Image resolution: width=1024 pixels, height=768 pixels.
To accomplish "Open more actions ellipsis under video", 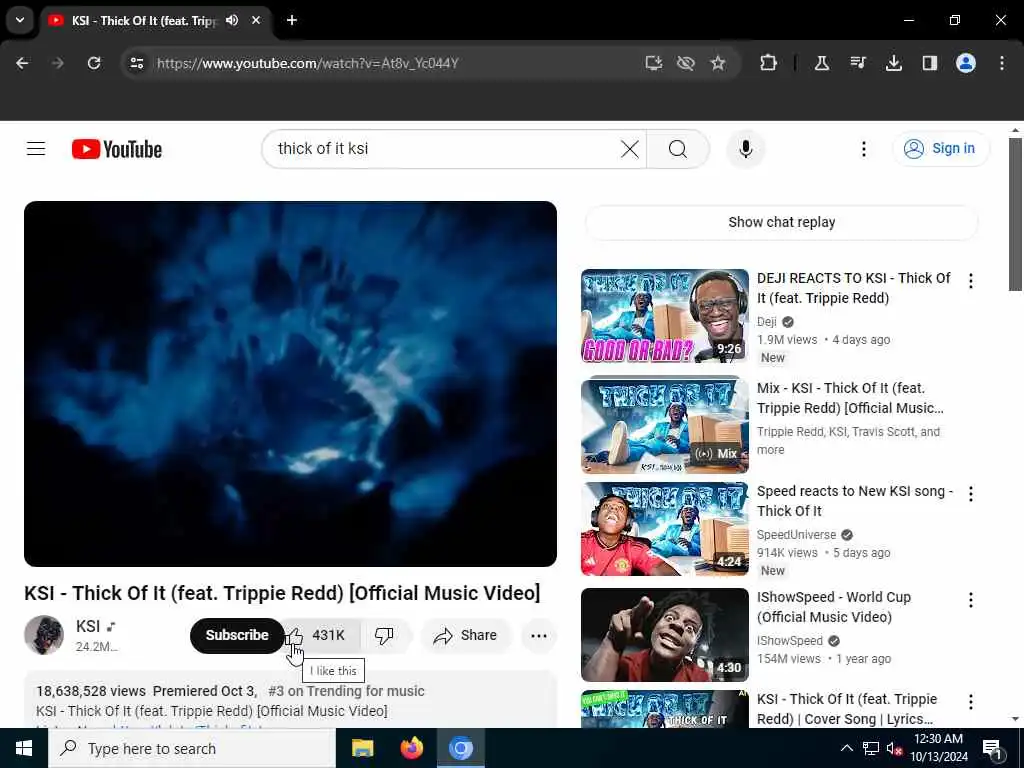I will tap(539, 635).
